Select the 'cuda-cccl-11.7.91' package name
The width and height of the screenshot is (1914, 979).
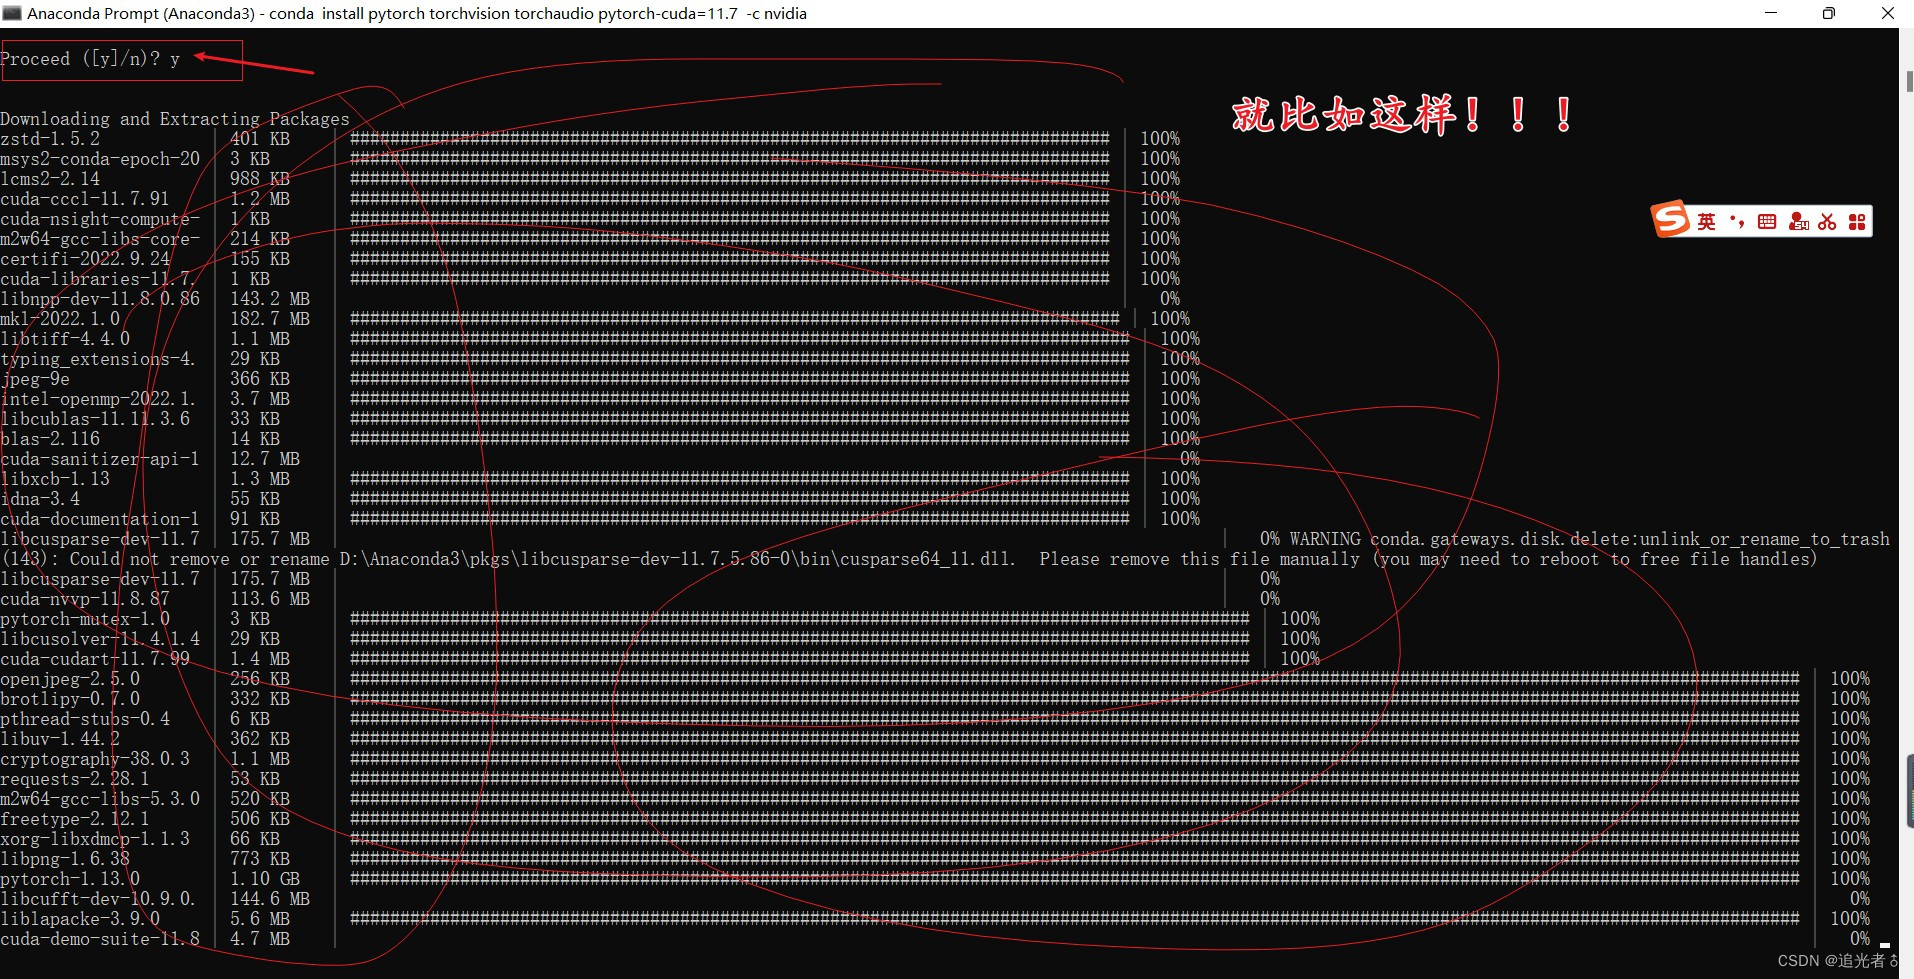85,199
